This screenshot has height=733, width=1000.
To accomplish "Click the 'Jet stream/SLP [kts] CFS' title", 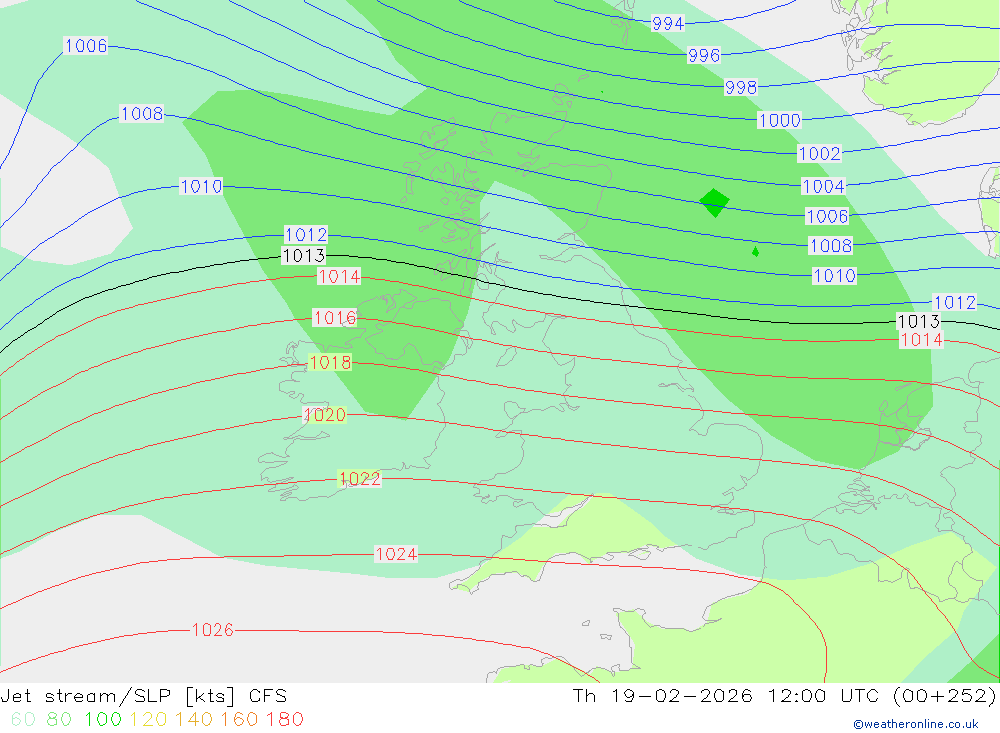I will (143, 696).
